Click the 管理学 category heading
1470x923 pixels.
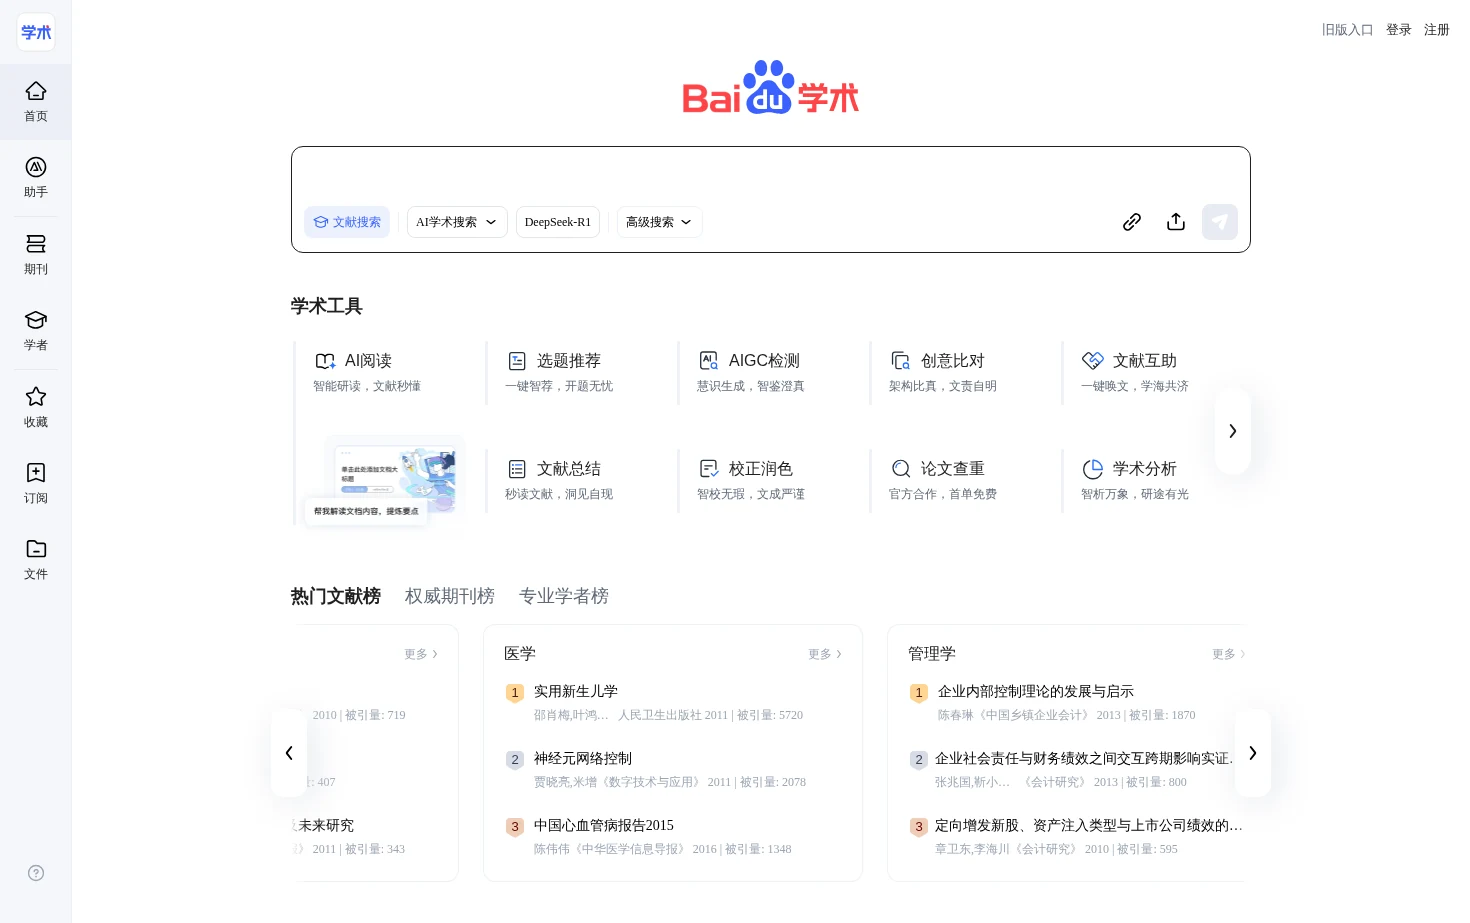pos(932,654)
